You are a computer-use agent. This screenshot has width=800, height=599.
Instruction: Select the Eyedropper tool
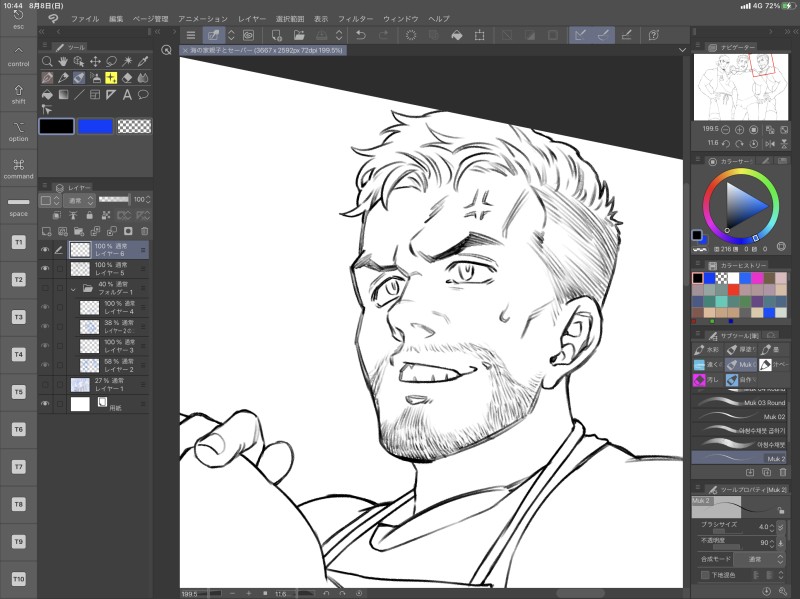(143, 61)
